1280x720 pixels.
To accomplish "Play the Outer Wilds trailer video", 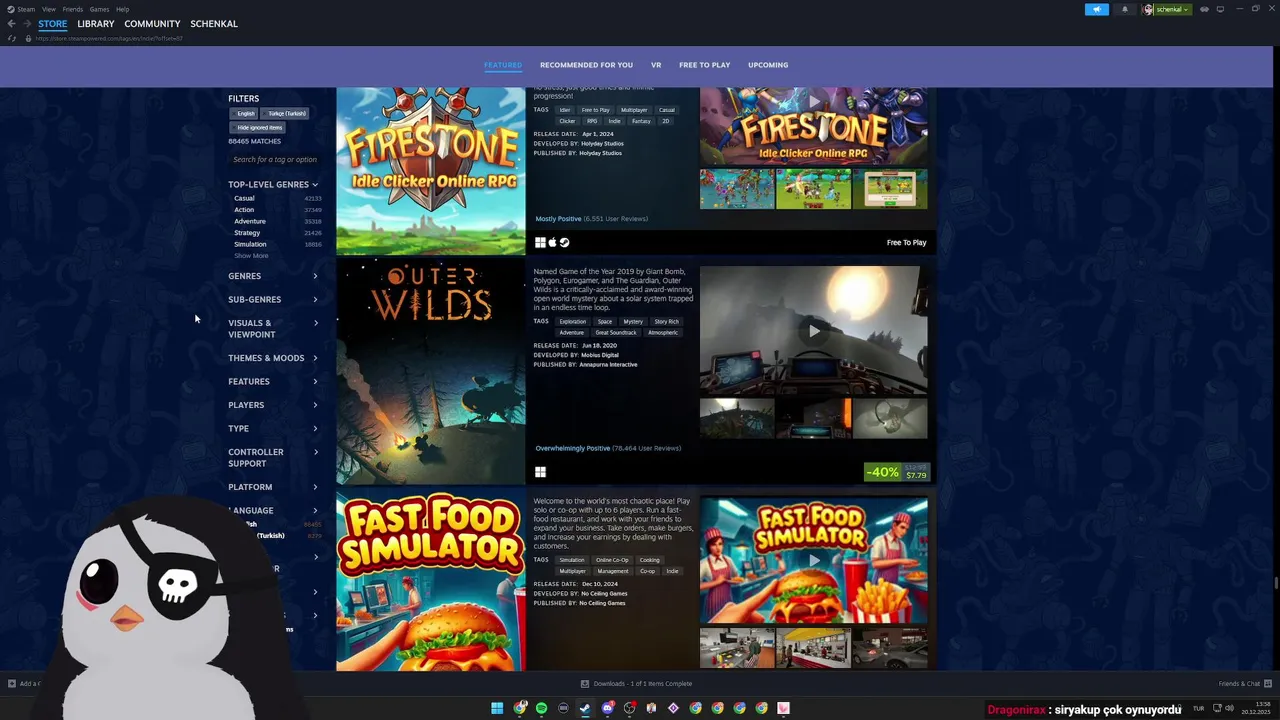I will click(814, 331).
